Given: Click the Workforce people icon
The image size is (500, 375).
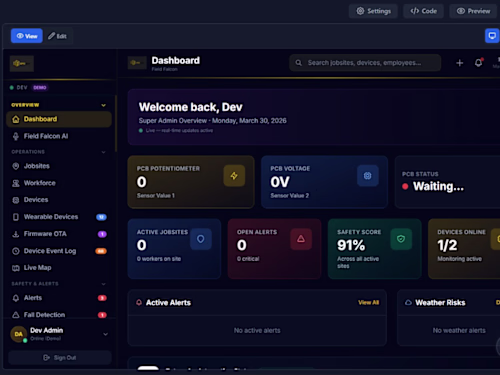Looking at the screenshot, I should click(x=16, y=183).
